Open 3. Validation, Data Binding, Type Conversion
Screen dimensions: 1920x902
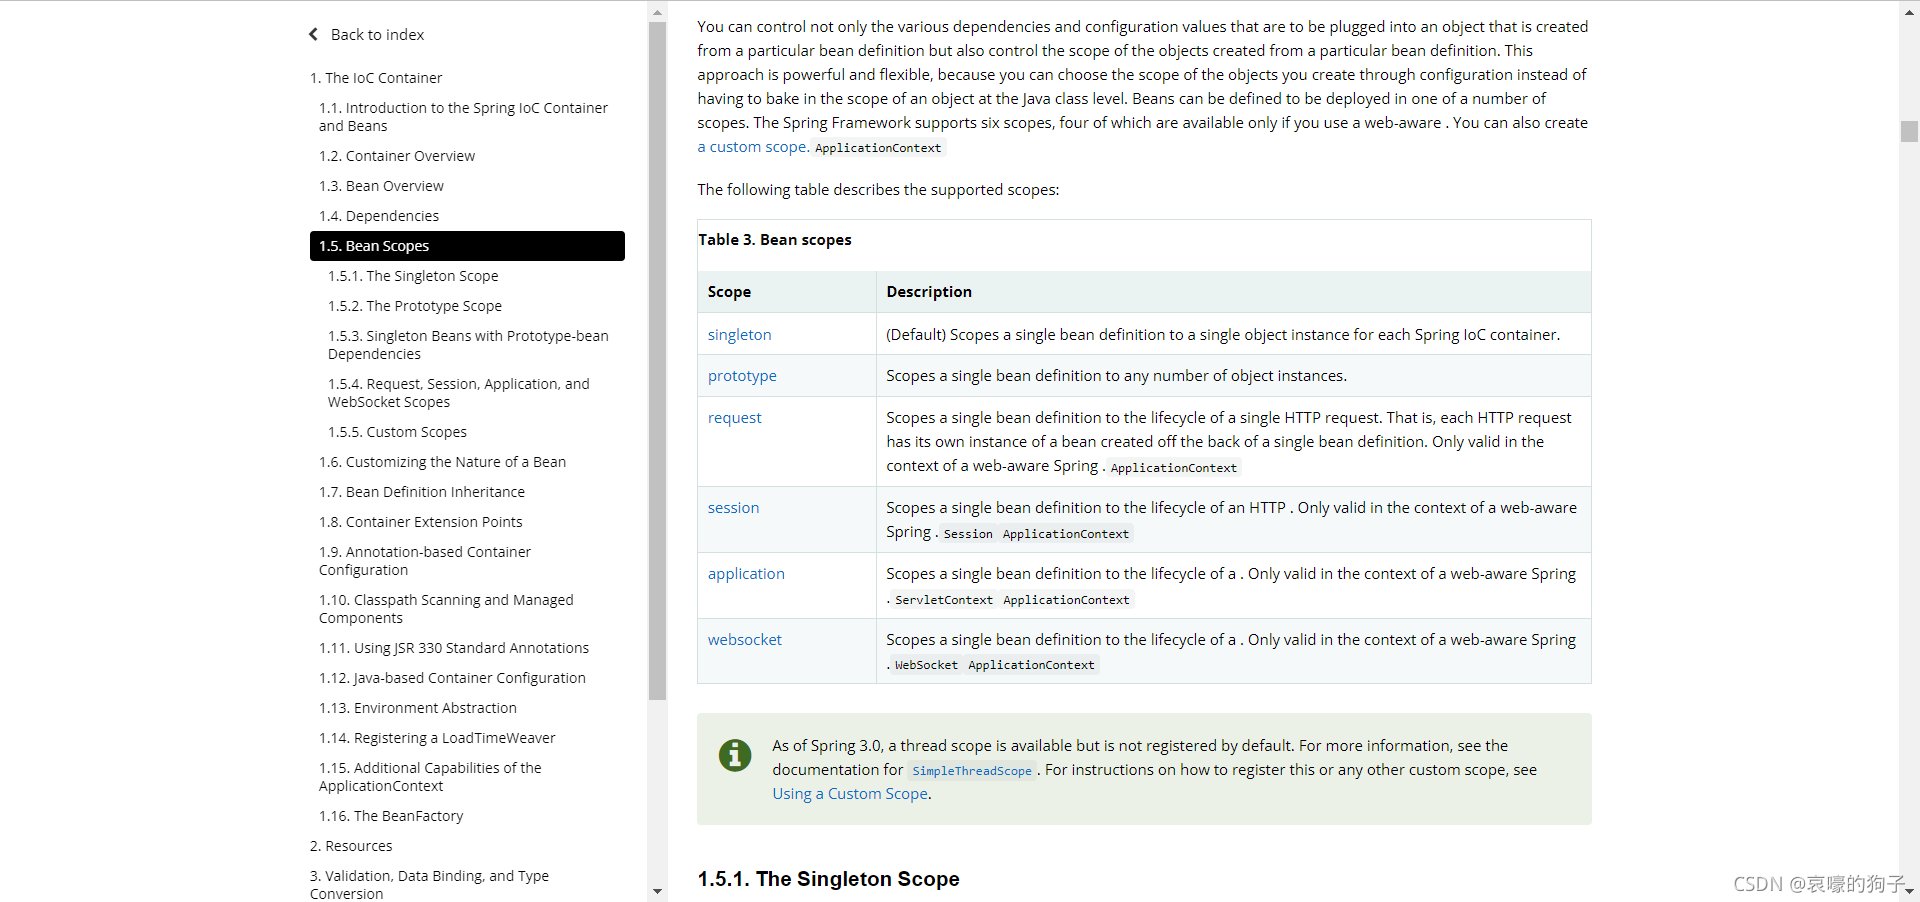[429, 884]
